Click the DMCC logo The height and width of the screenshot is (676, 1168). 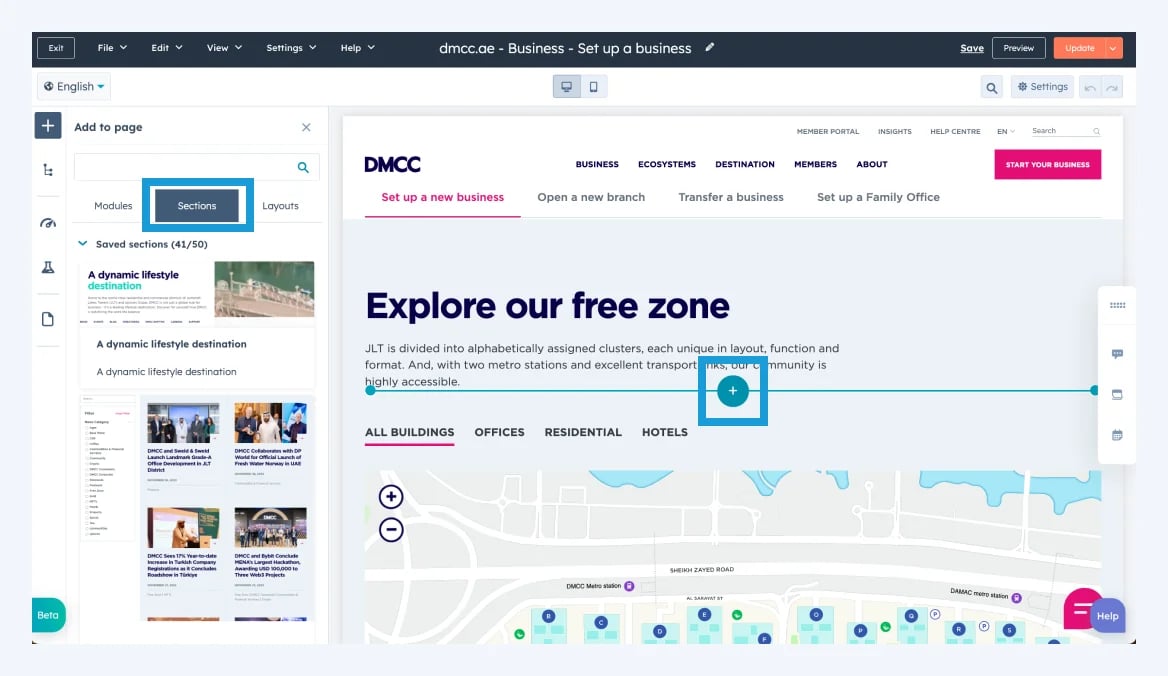coord(393,165)
